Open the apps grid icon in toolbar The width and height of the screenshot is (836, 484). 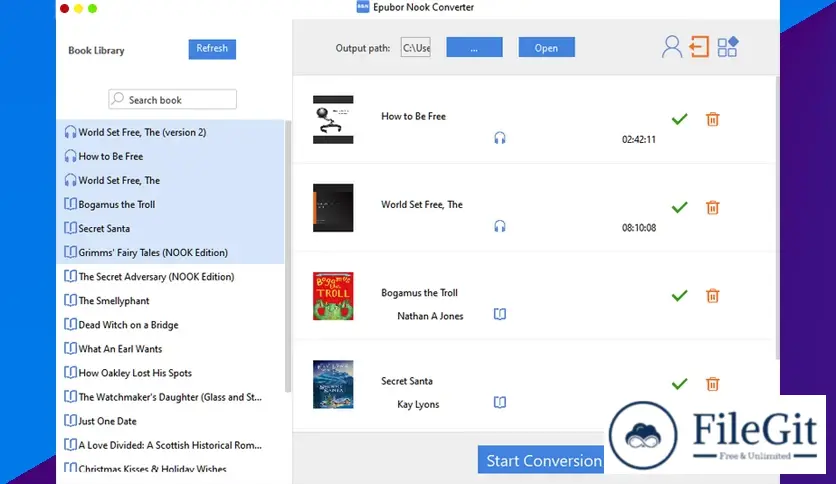tap(727, 46)
